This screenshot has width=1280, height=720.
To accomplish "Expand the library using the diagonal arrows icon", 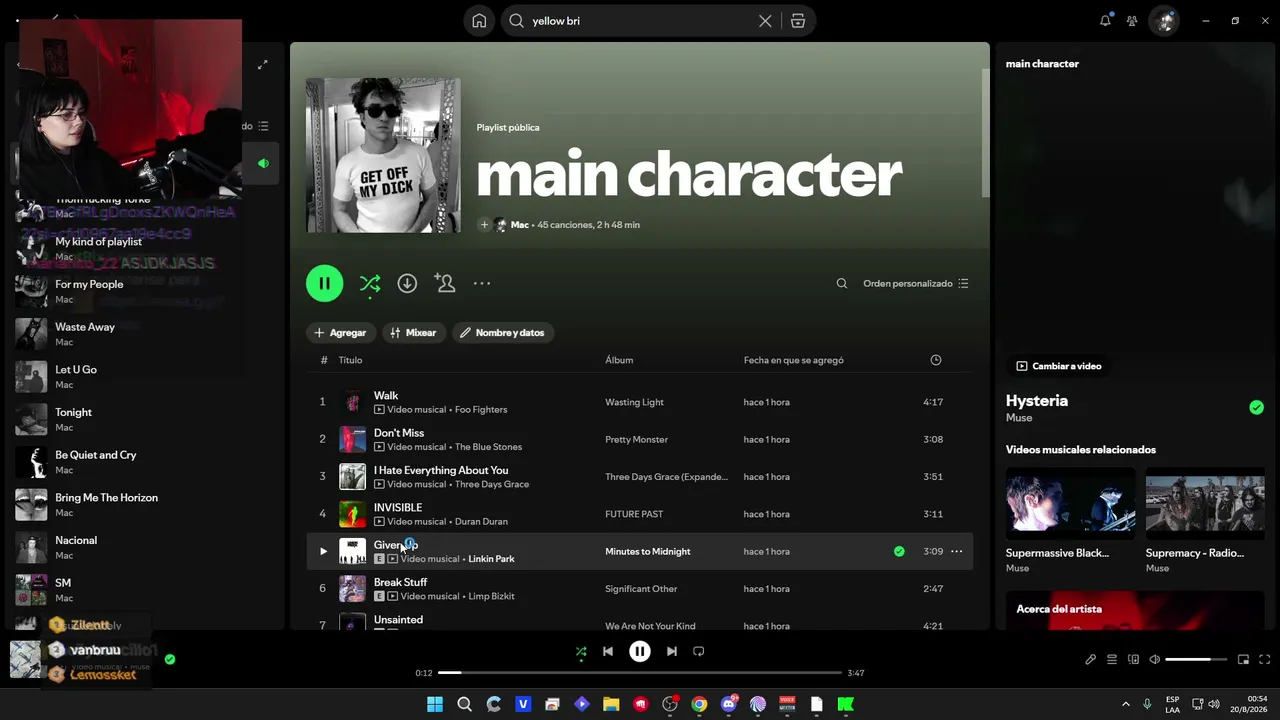I will pyautogui.click(x=262, y=65).
